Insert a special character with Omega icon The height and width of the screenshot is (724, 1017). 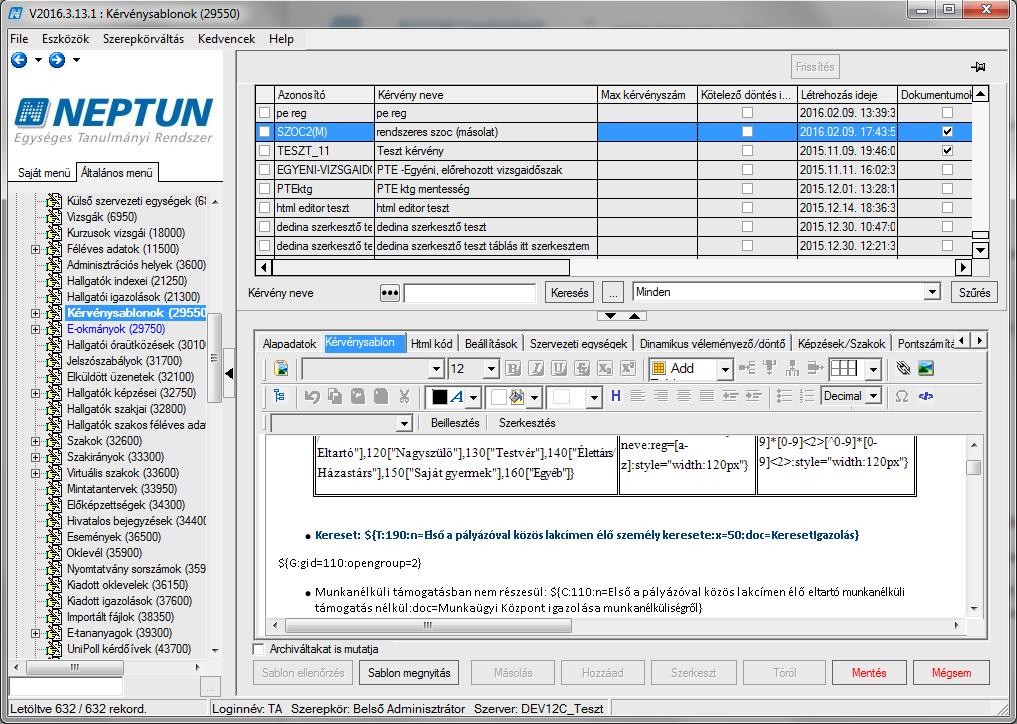click(902, 396)
